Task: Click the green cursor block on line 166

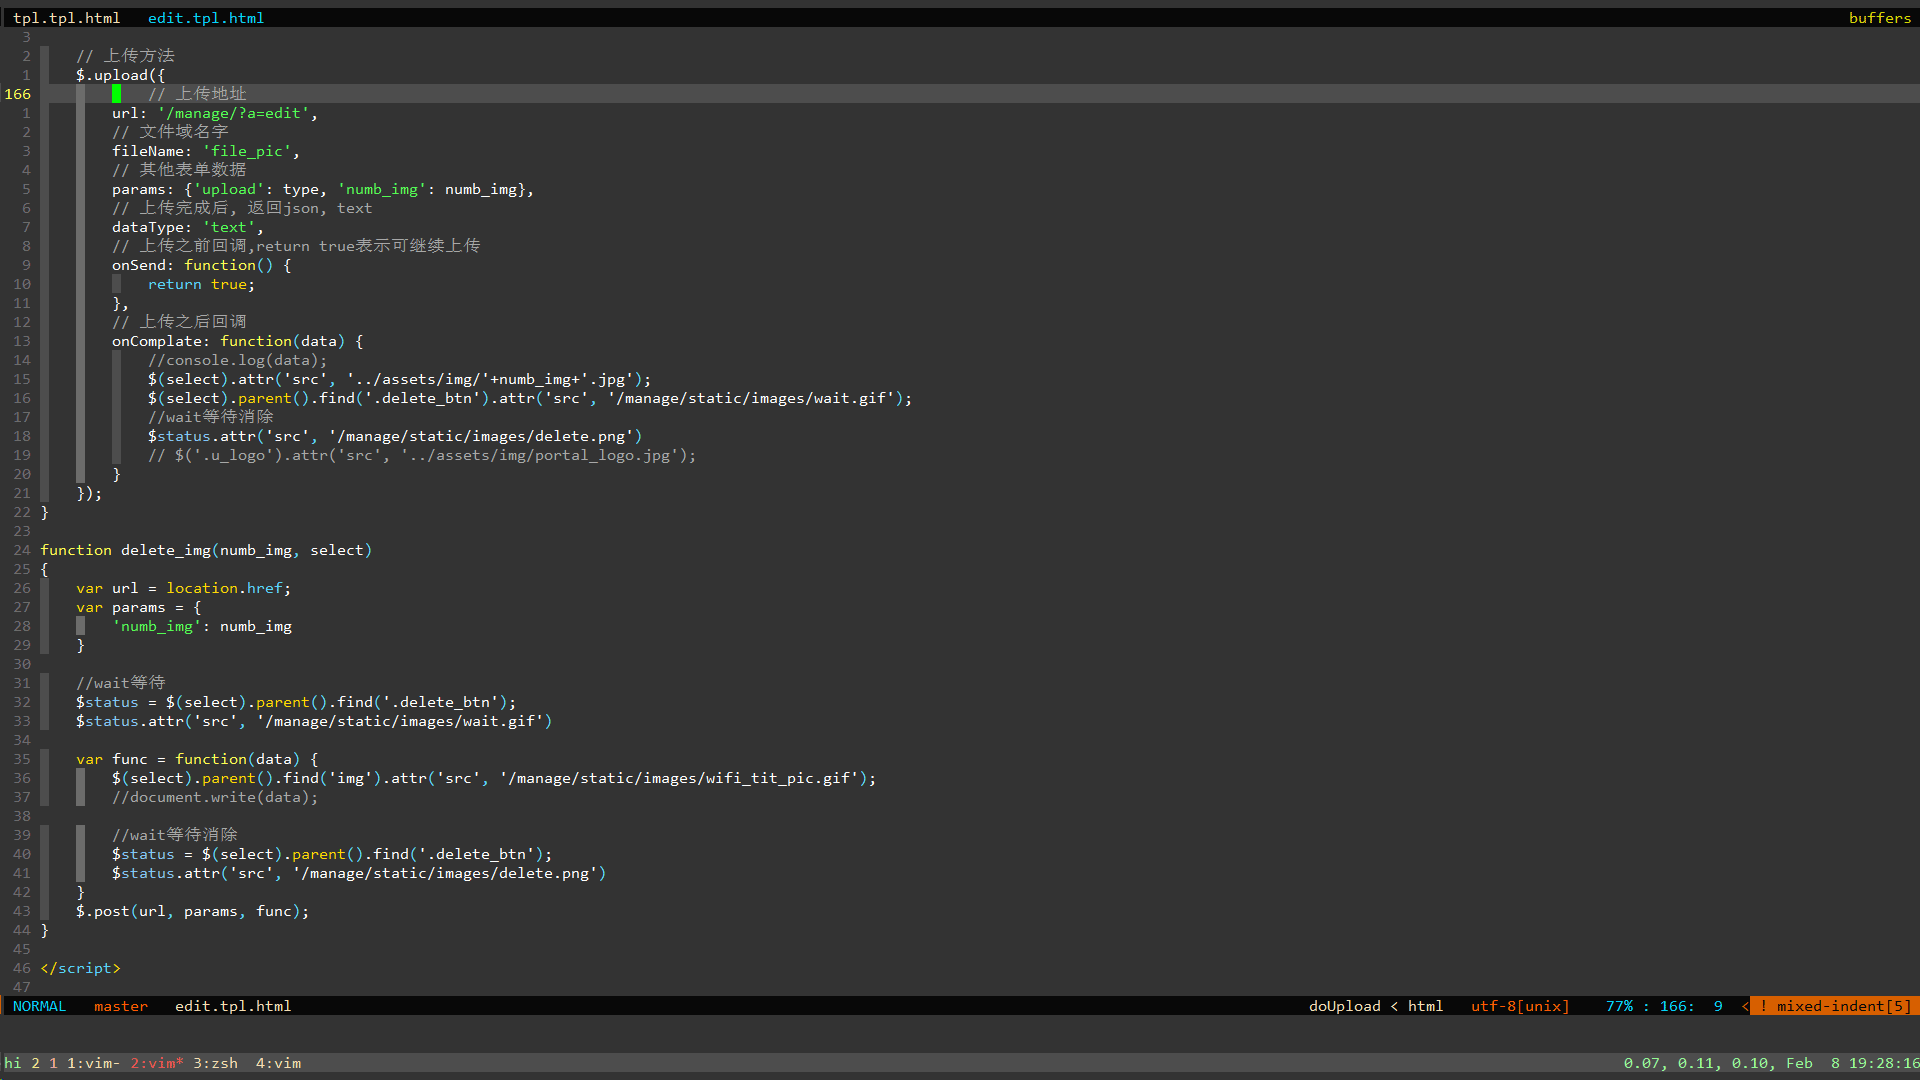Action: tap(116, 94)
